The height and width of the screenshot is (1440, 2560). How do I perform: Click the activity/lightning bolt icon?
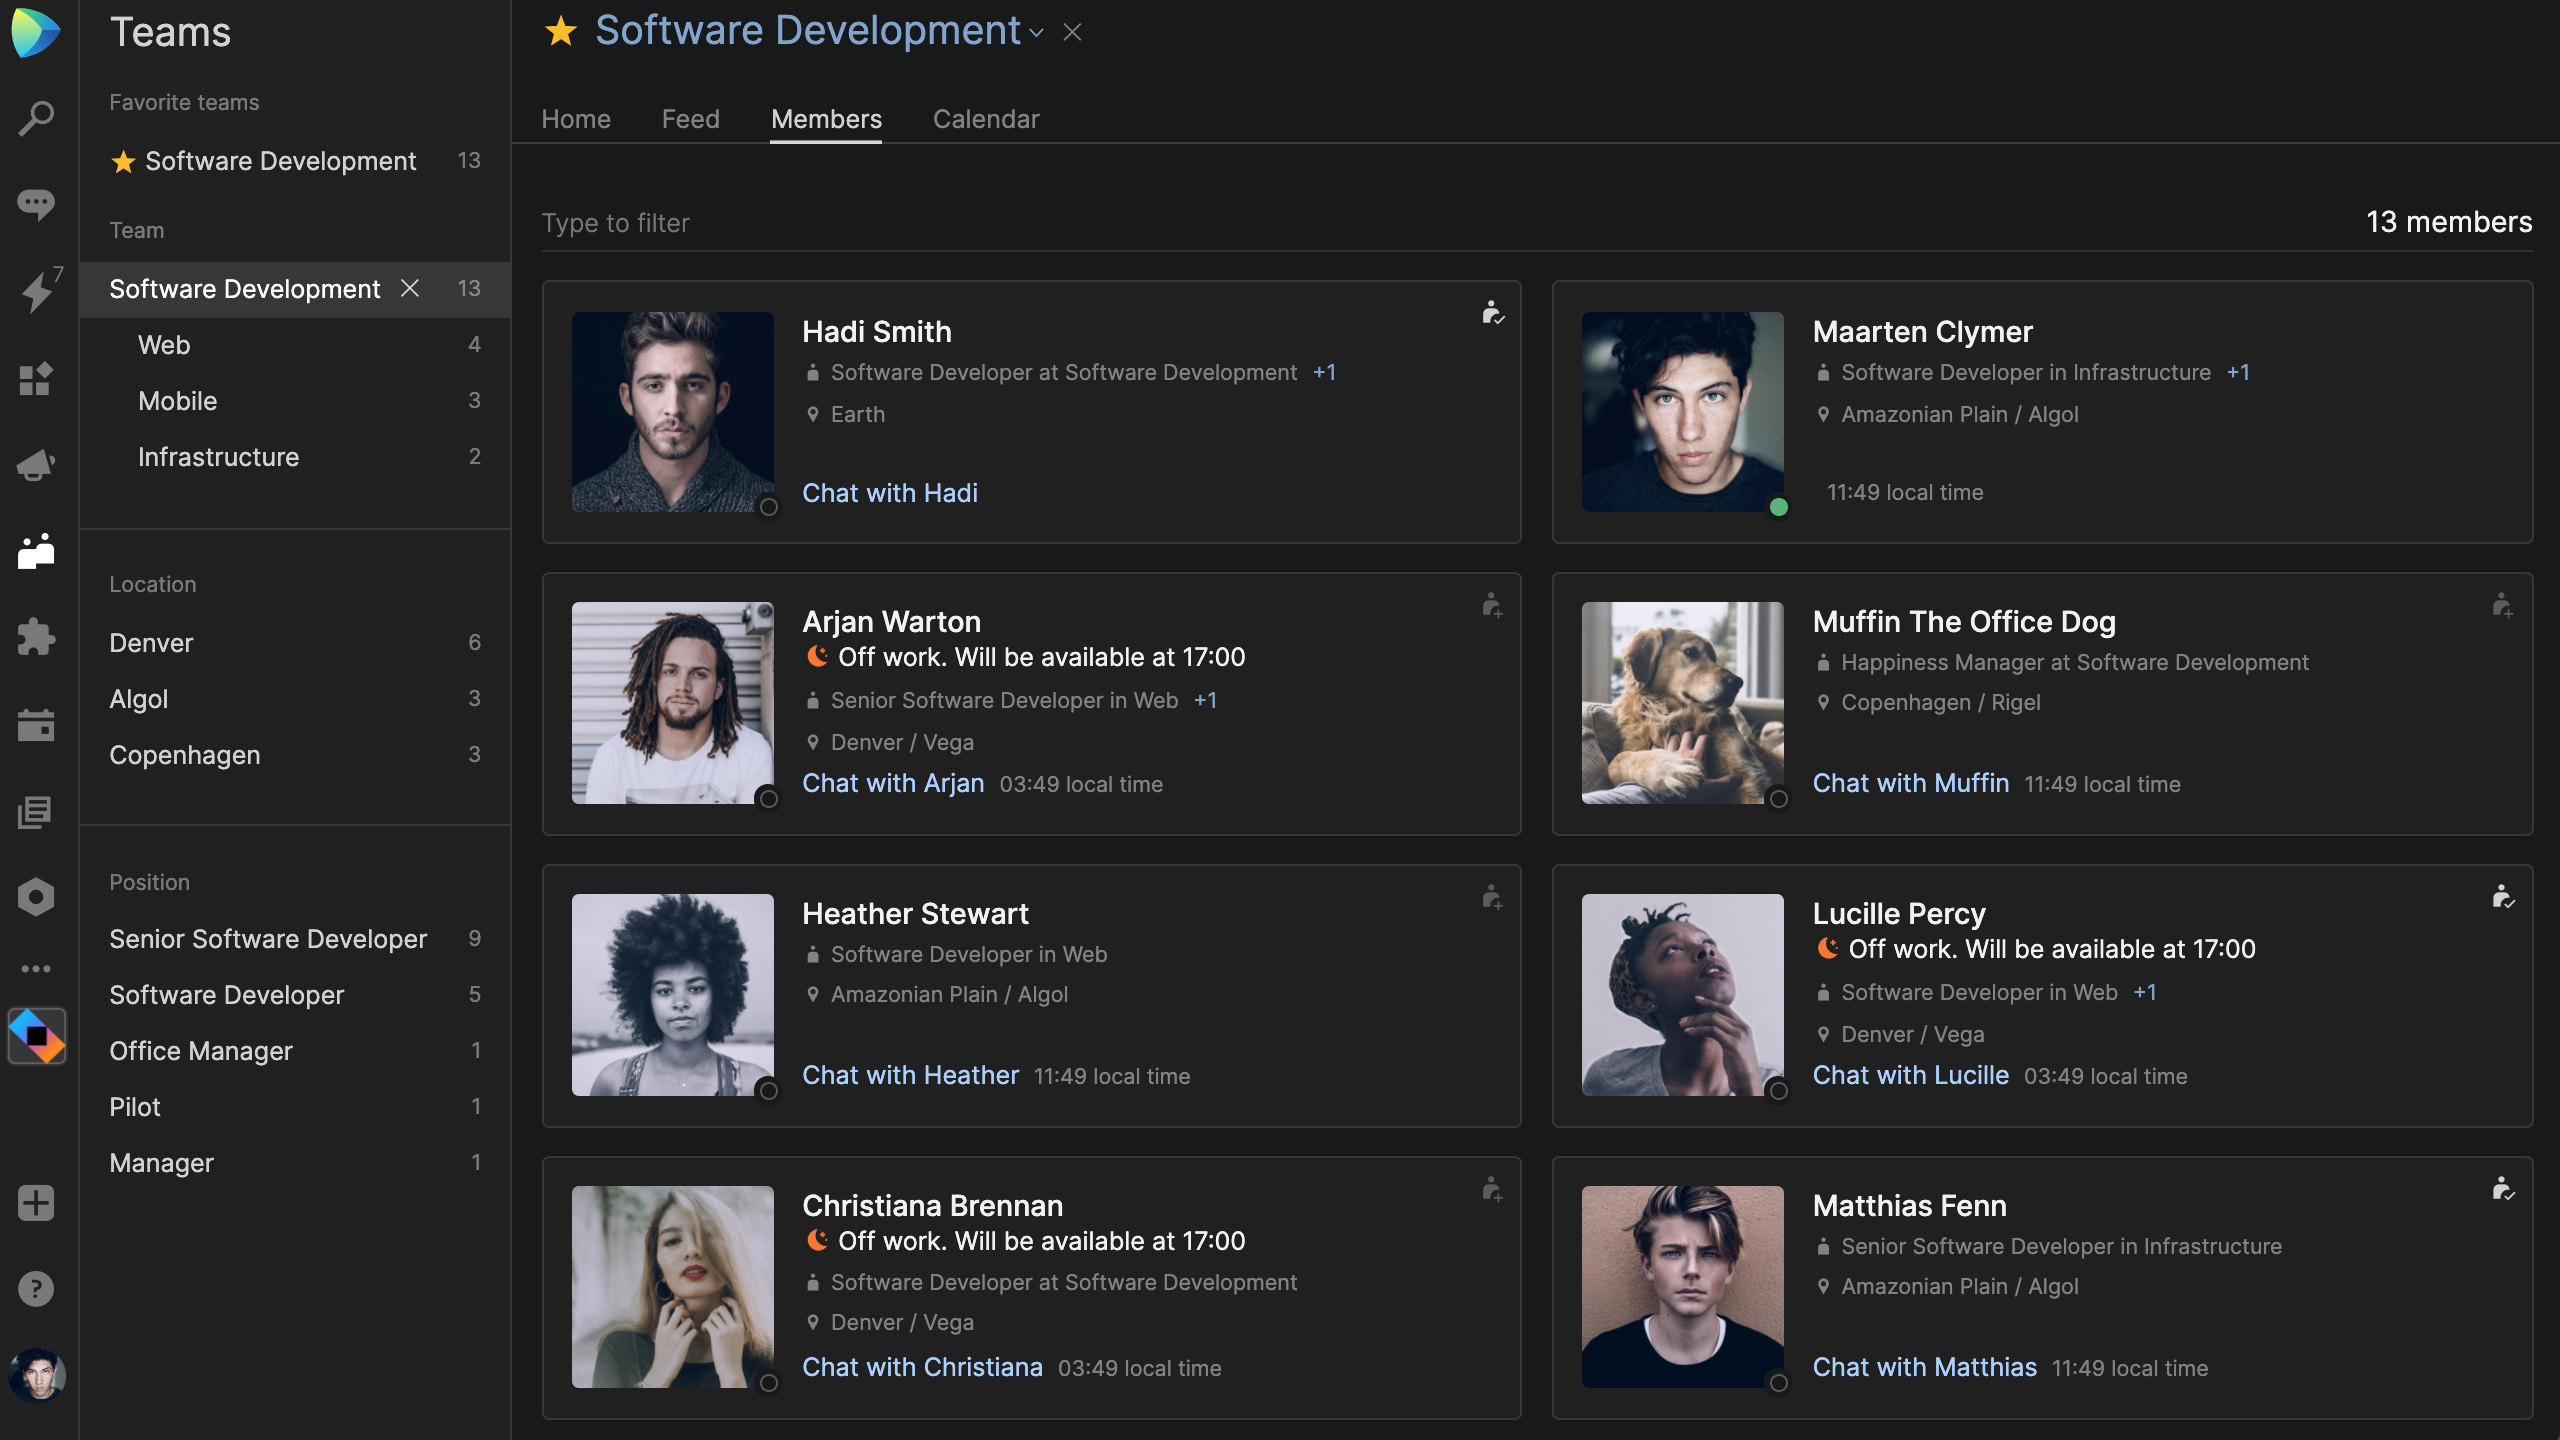[39, 290]
